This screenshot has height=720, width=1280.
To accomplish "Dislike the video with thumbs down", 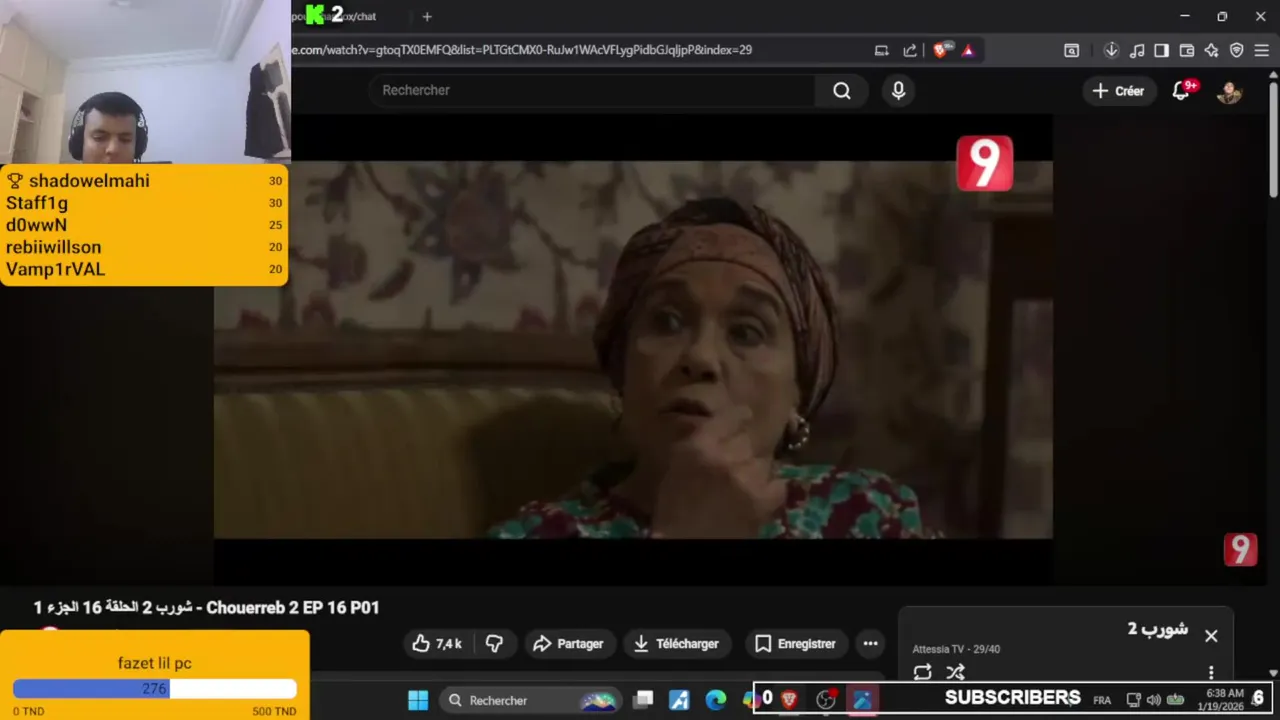I will (x=494, y=644).
